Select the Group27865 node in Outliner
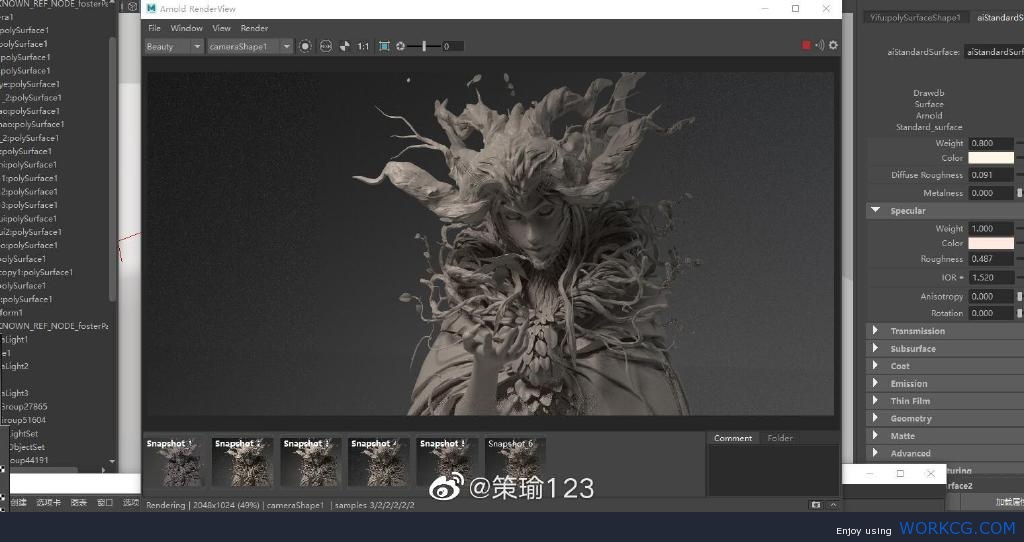The width and height of the screenshot is (1024, 542). coord(24,406)
